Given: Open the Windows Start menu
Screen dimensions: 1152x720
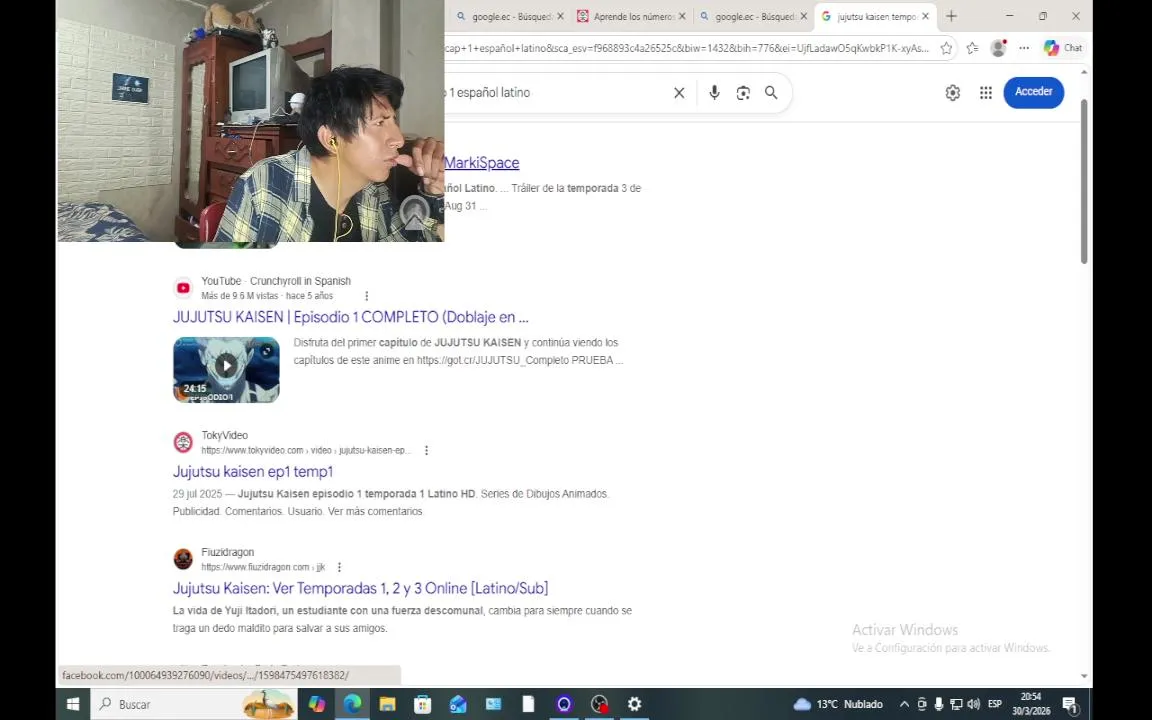Looking at the screenshot, I should (x=73, y=704).
